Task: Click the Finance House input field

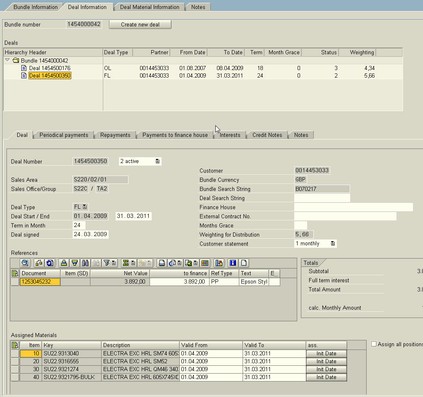Action: click(353, 207)
